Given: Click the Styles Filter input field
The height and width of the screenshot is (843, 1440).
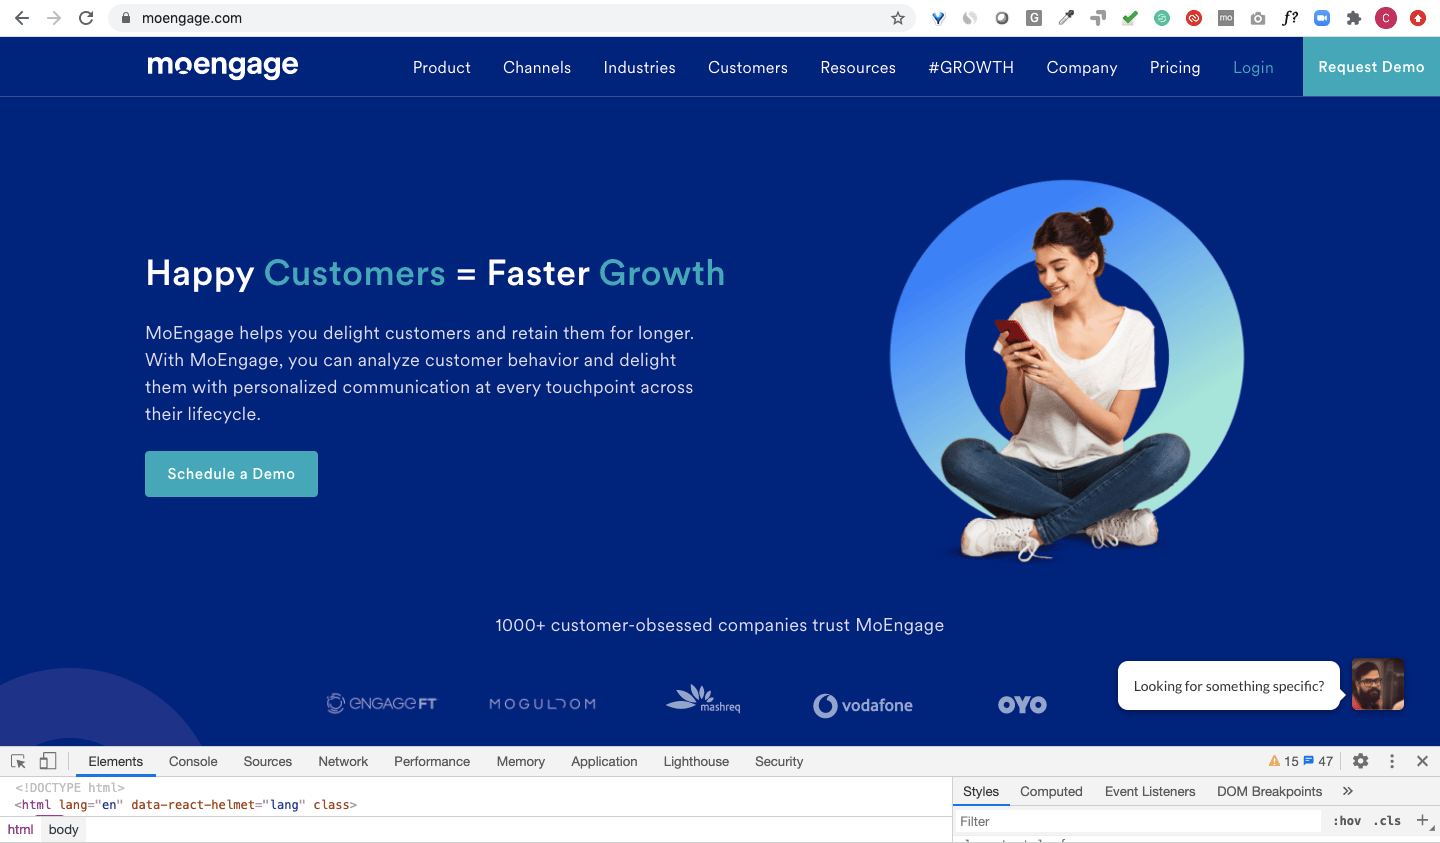Looking at the screenshot, I should click(x=1138, y=821).
